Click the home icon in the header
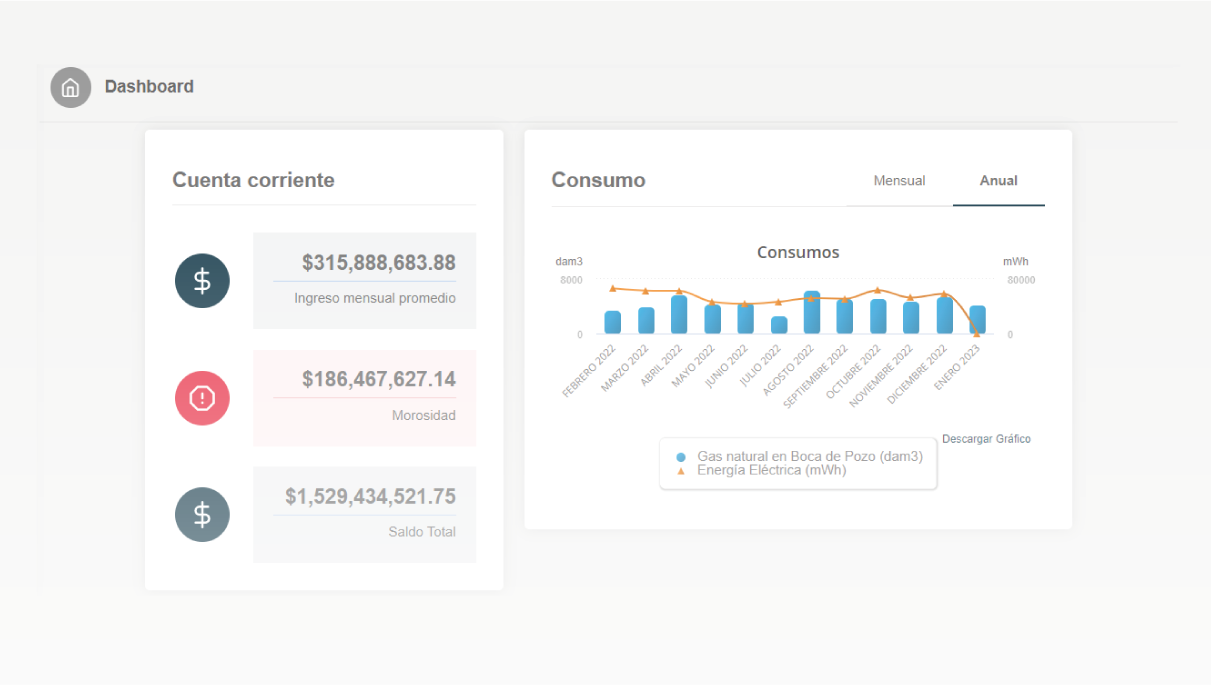The height and width of the screenshot is (687, 1211). [70, 88]
